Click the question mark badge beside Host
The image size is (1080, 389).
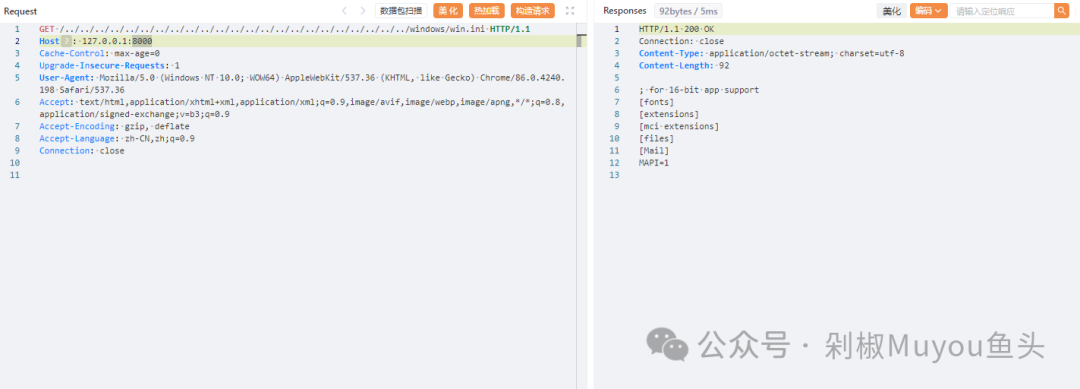(x=66, y=41)
